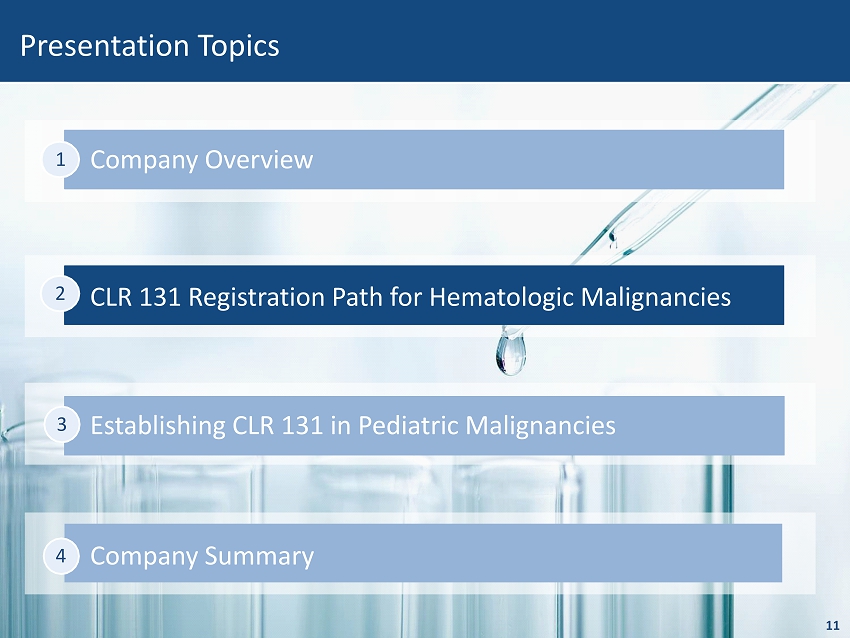Jump to the Company Summary section
850x638 pixels.
coord(202,556)
